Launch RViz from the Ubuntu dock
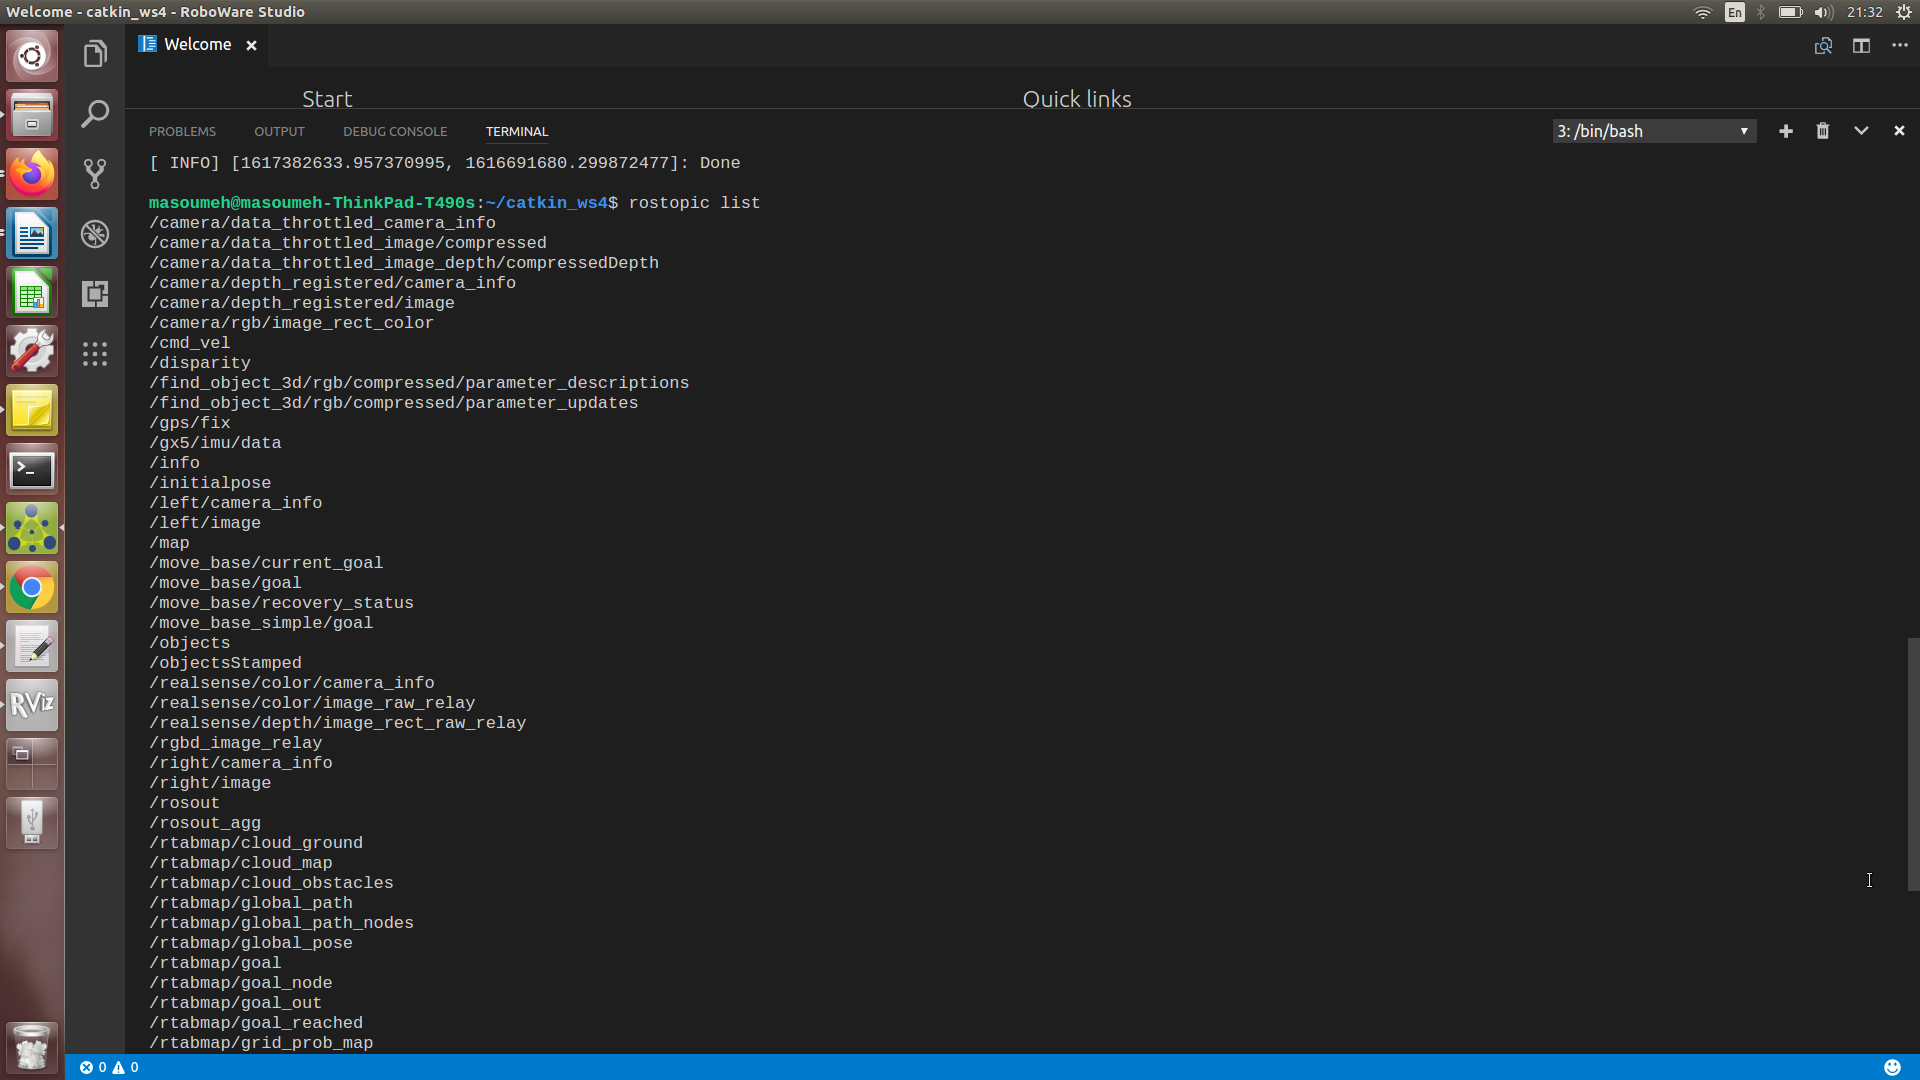 (32, 705)
